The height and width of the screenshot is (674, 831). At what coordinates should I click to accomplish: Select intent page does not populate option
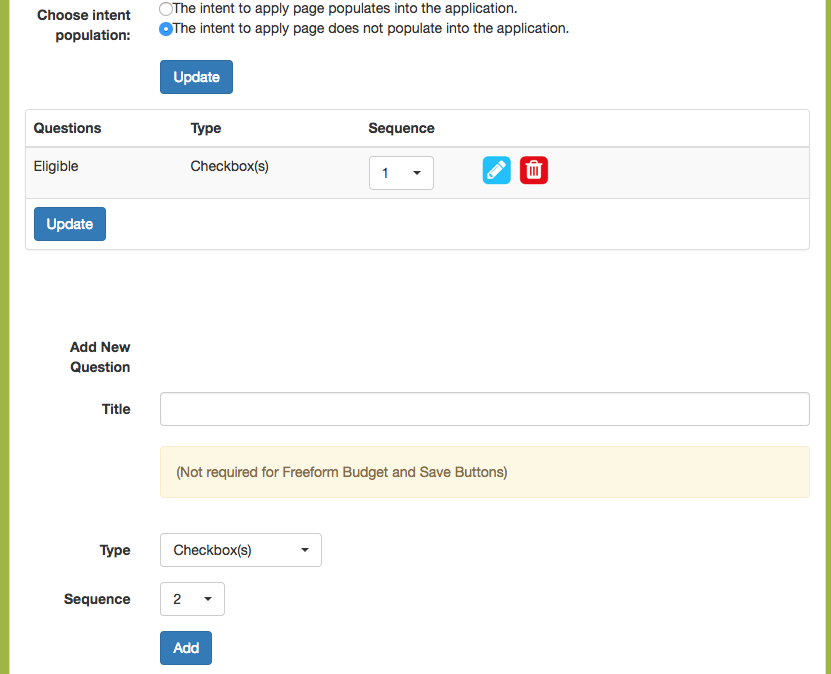[166, 29]
